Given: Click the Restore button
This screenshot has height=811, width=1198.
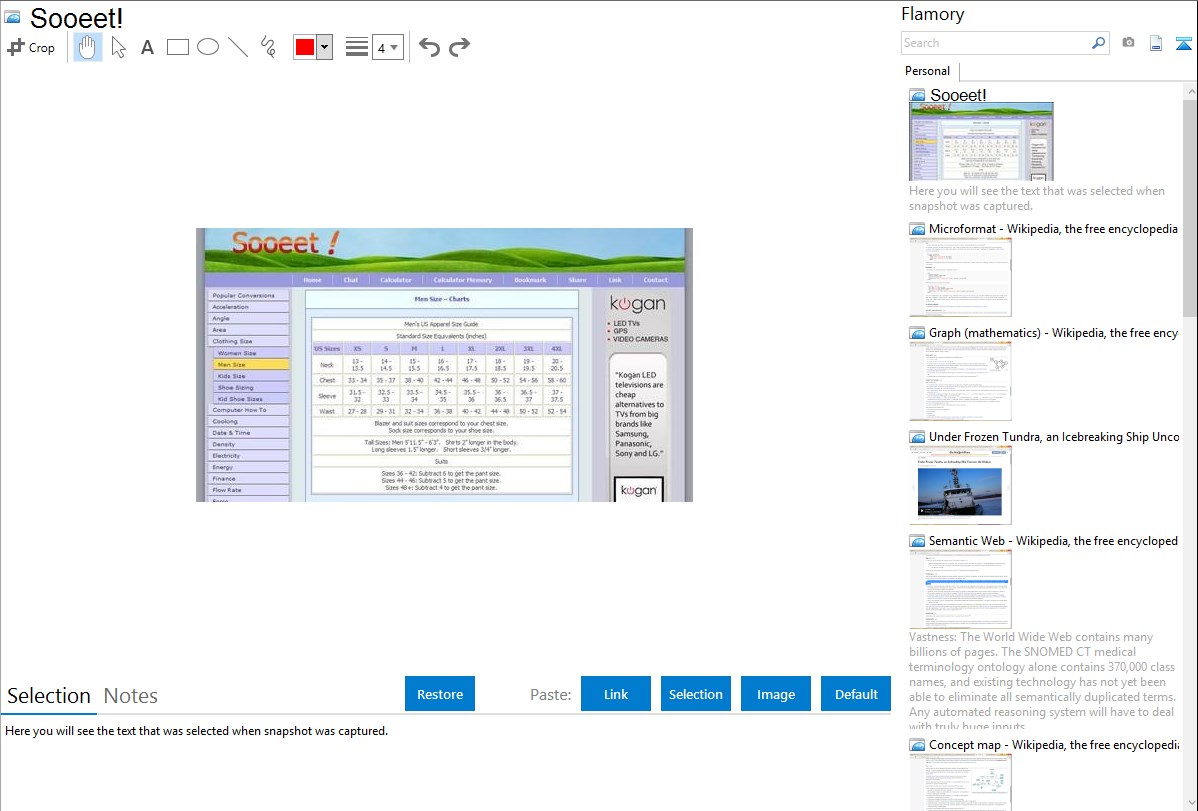Looking at the screenshot, I should click(440, 694).
